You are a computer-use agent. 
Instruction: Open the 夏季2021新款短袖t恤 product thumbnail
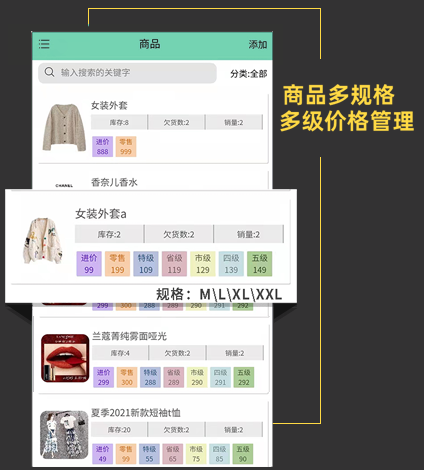click(64, 435)
